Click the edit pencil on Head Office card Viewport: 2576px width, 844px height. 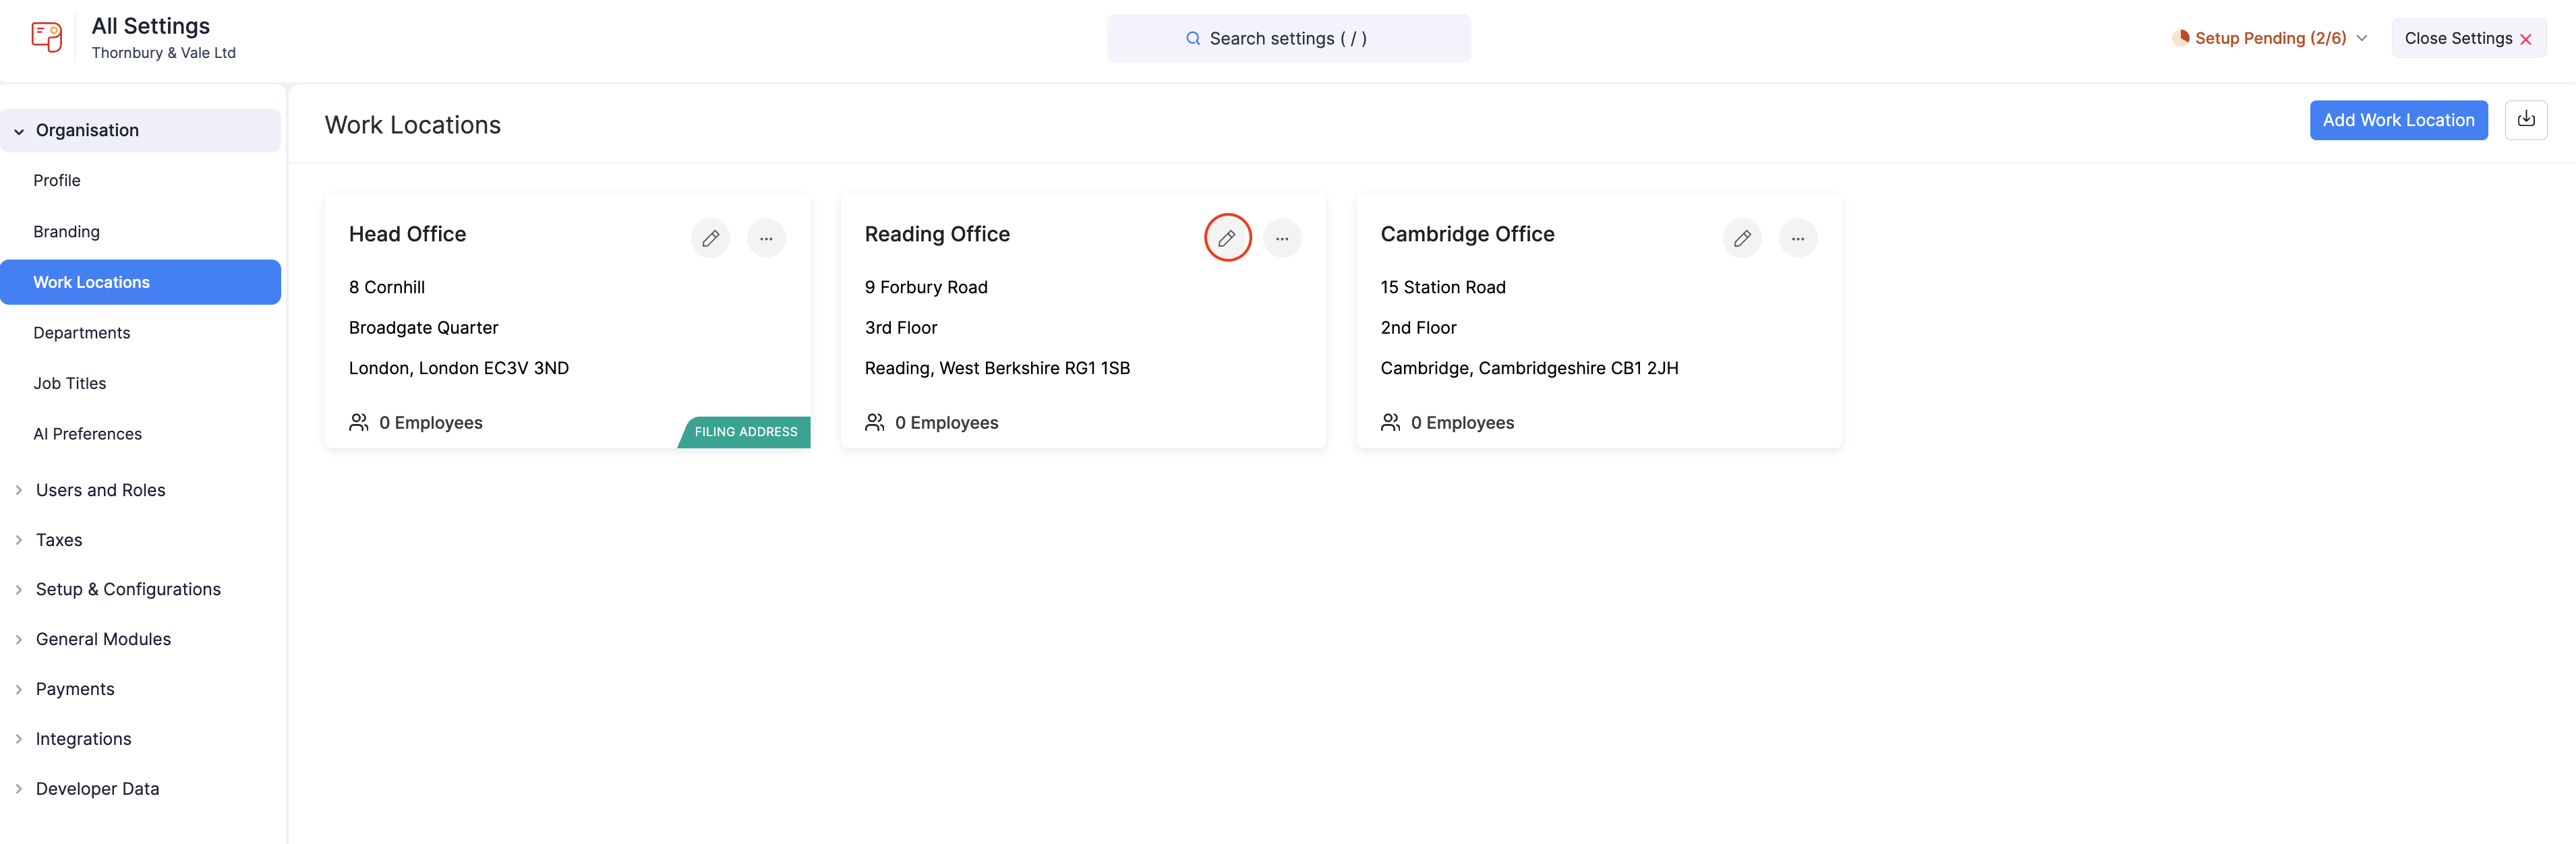click(x=710, y=238)
